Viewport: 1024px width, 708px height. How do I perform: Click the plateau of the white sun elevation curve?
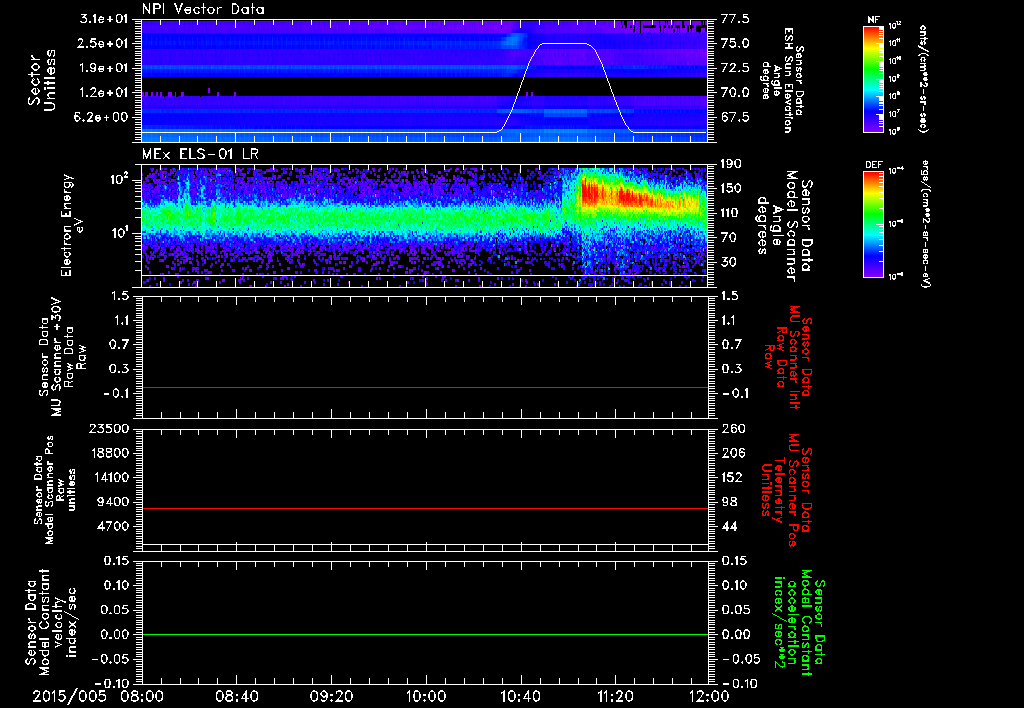pyautogui.click(x=565, y=44)
